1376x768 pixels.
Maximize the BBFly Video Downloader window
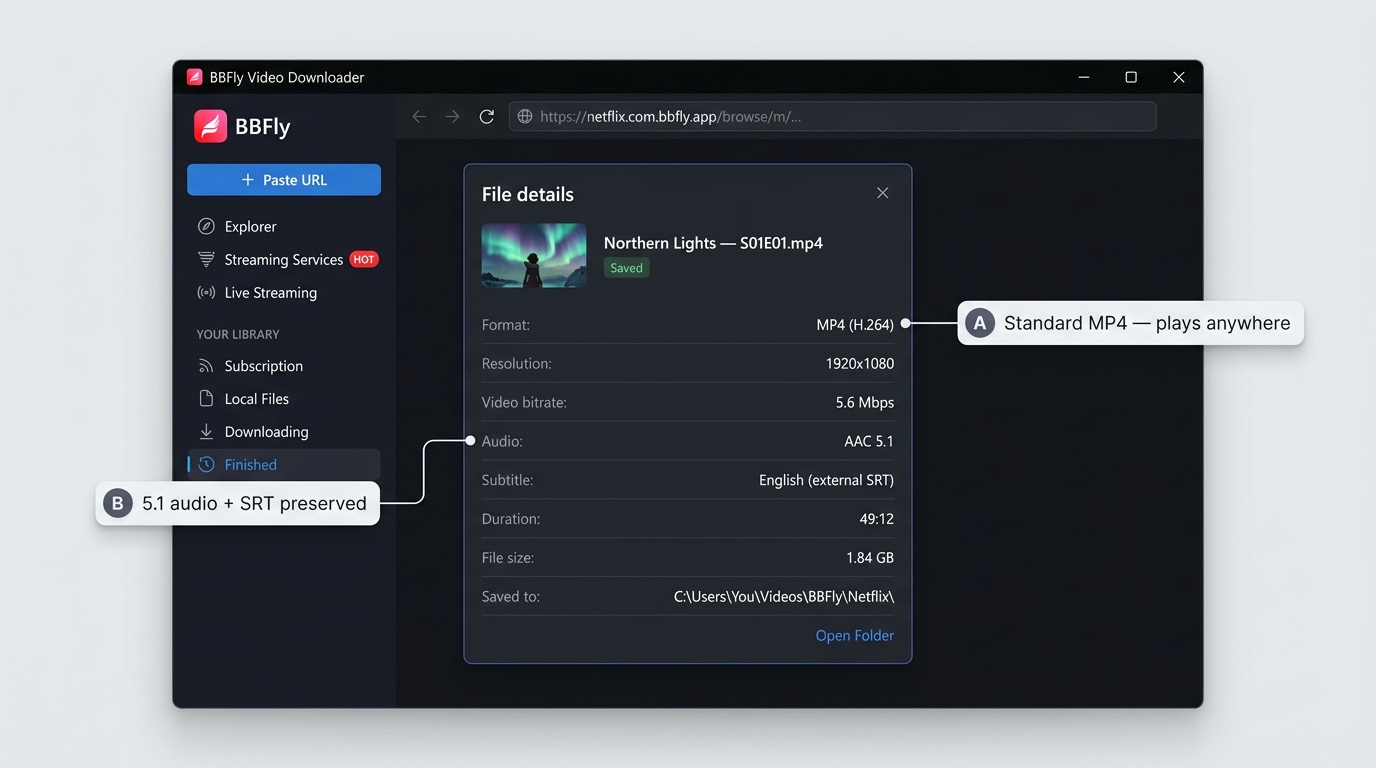[x=1131, y=77]
